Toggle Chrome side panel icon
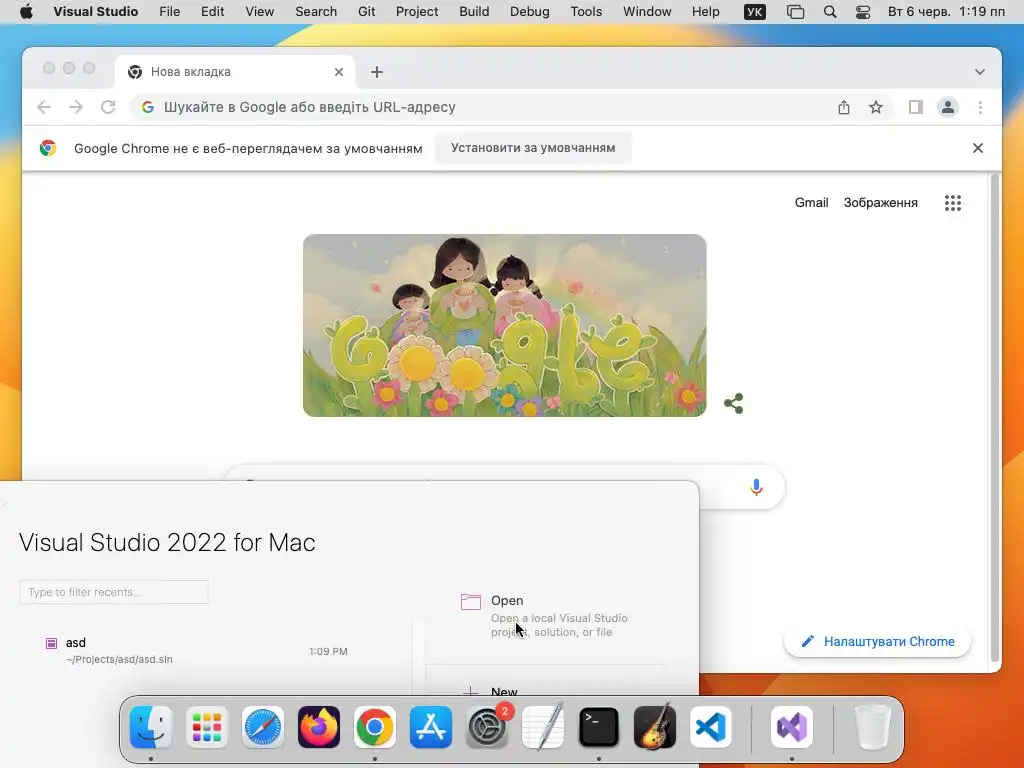Screen dimensions: 1024x768 (x=916, y=107)
